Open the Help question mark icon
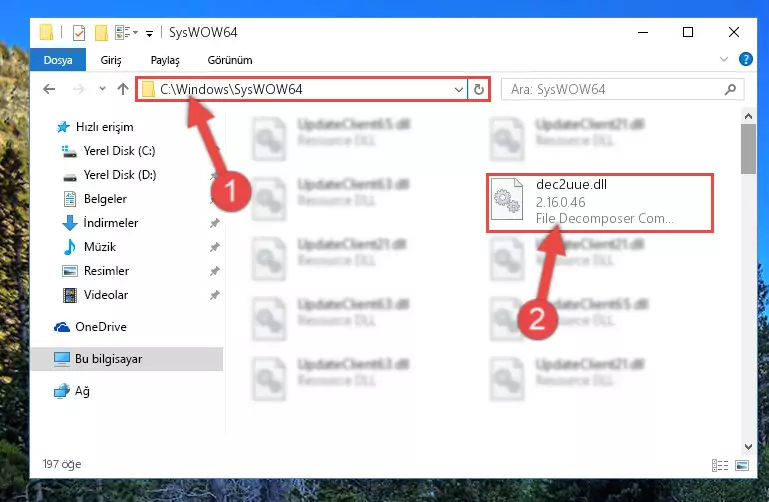769x502 pixels. [745, 59]
